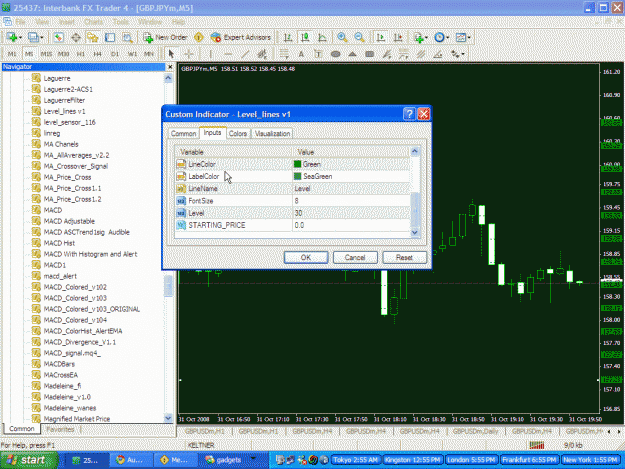This screenshot has height=469, width=625.
Task: Switch chart to line chart icon
Action: [322, 37]
